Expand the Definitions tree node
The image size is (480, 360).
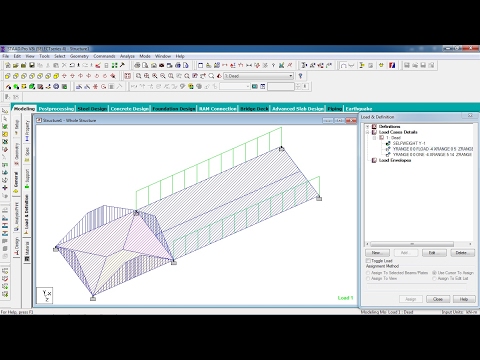(x=368, y=127)
